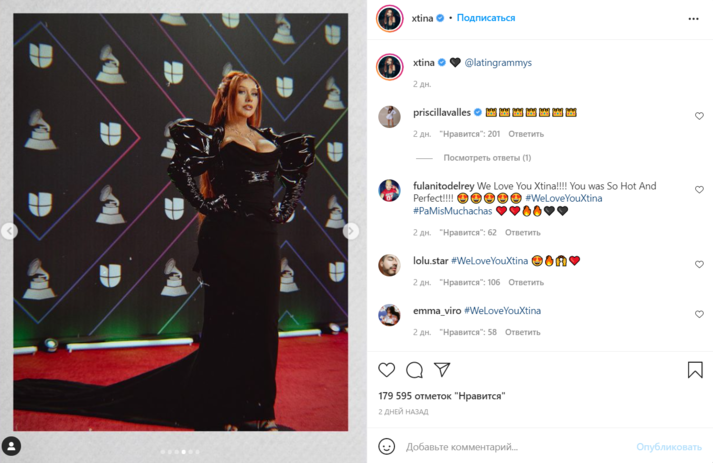This screenshot has height=463, width=713.
Task: Open the three-dot options menu
Action: [694, 18]
